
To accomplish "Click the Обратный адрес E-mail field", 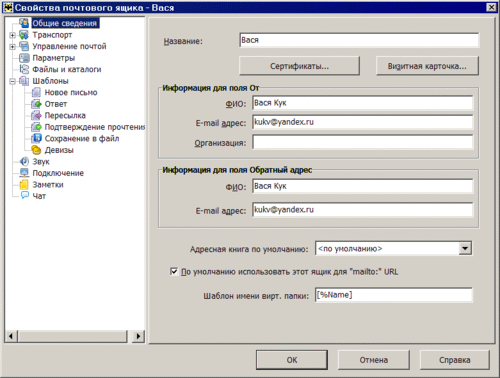I will point(362,210).
